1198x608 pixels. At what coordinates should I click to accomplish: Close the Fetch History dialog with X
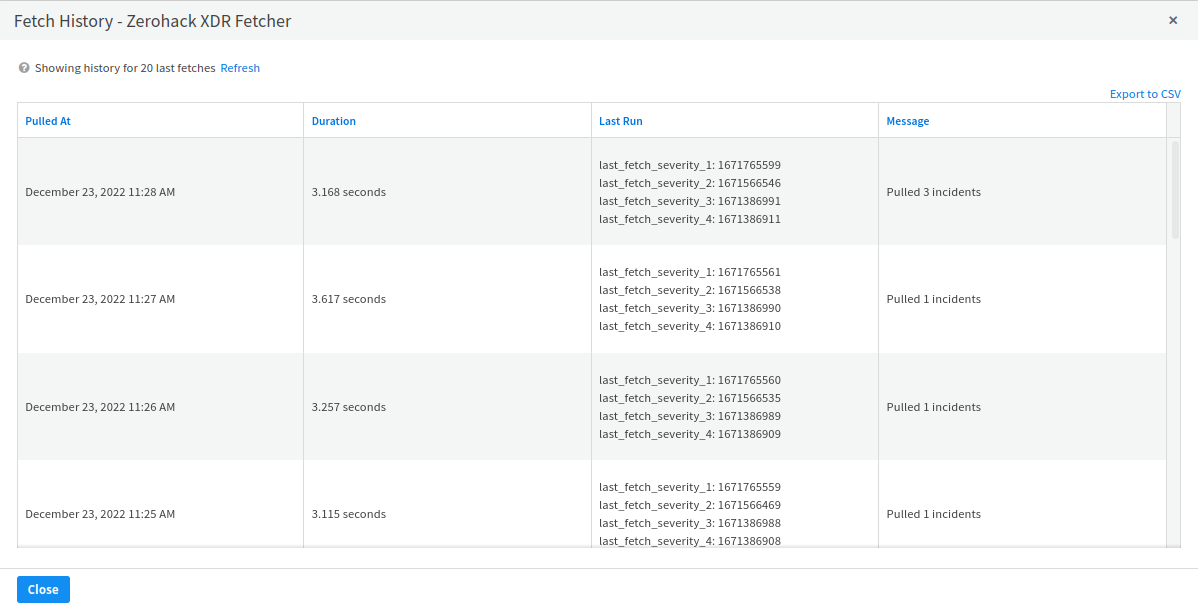pyautogui.click(x=1173, y=20)
